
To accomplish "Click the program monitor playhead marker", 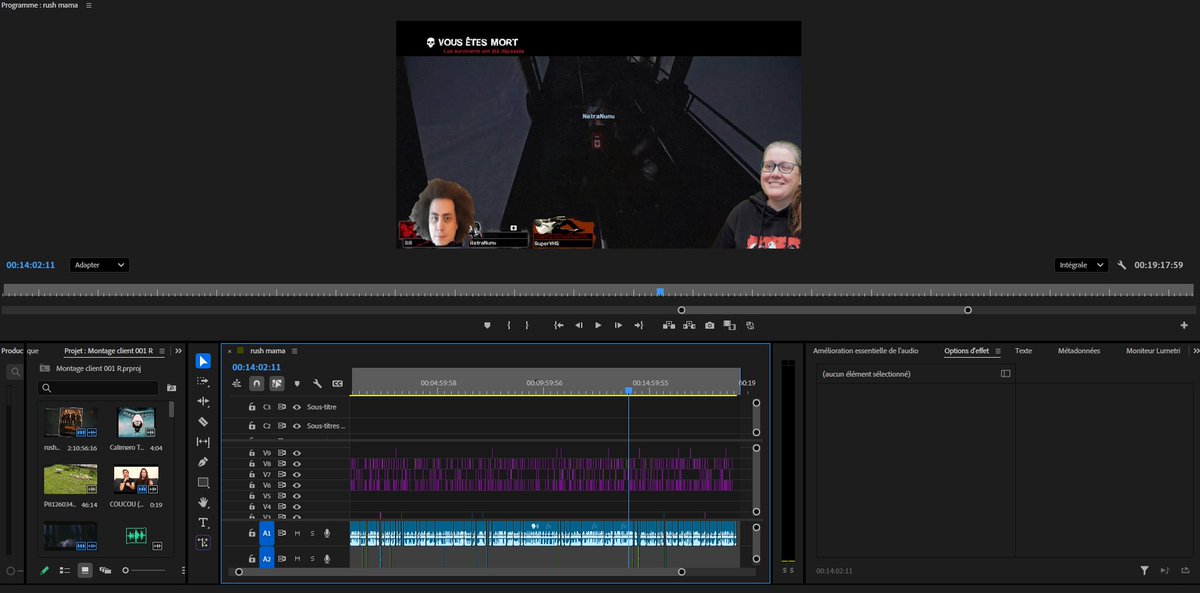I will [660, 291].
